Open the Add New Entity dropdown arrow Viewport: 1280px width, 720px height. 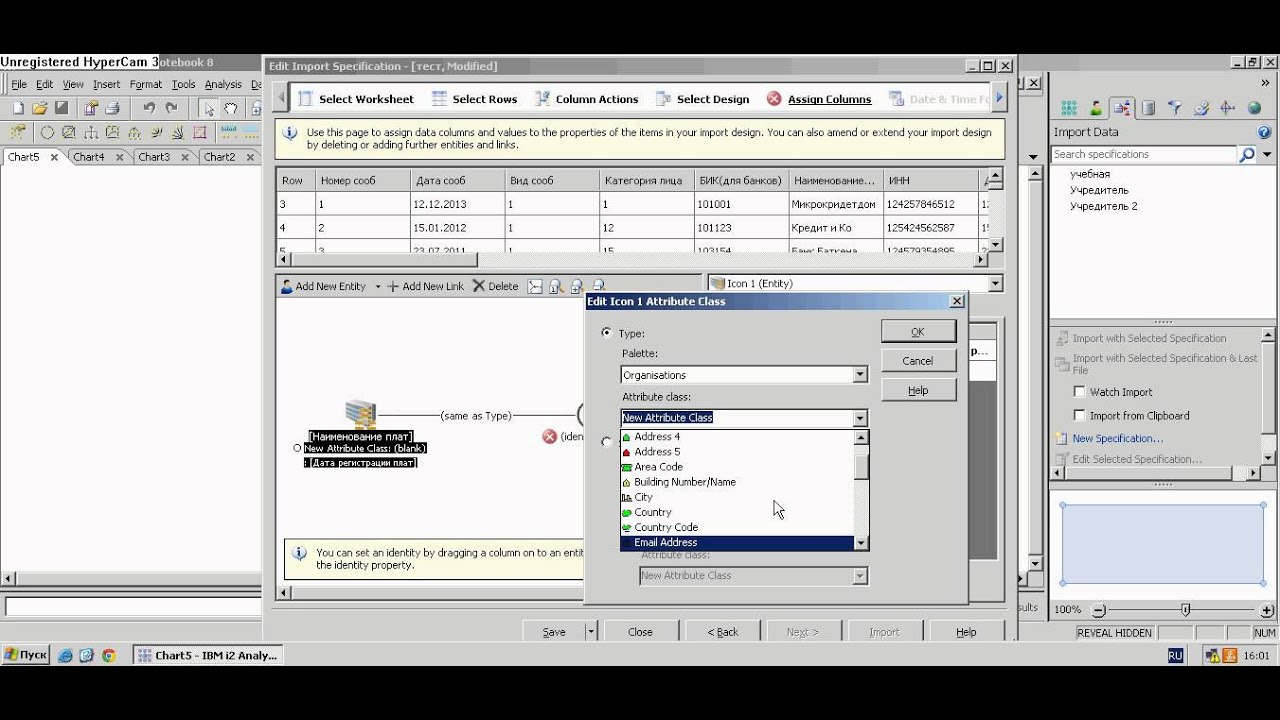pos(378,287)
